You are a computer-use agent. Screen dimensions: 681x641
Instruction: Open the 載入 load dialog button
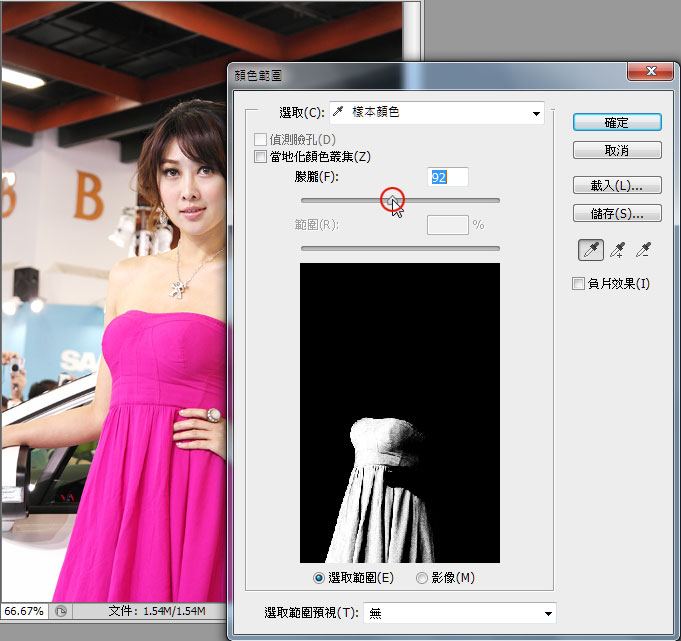pyautogui.click(x=617, y=186)
